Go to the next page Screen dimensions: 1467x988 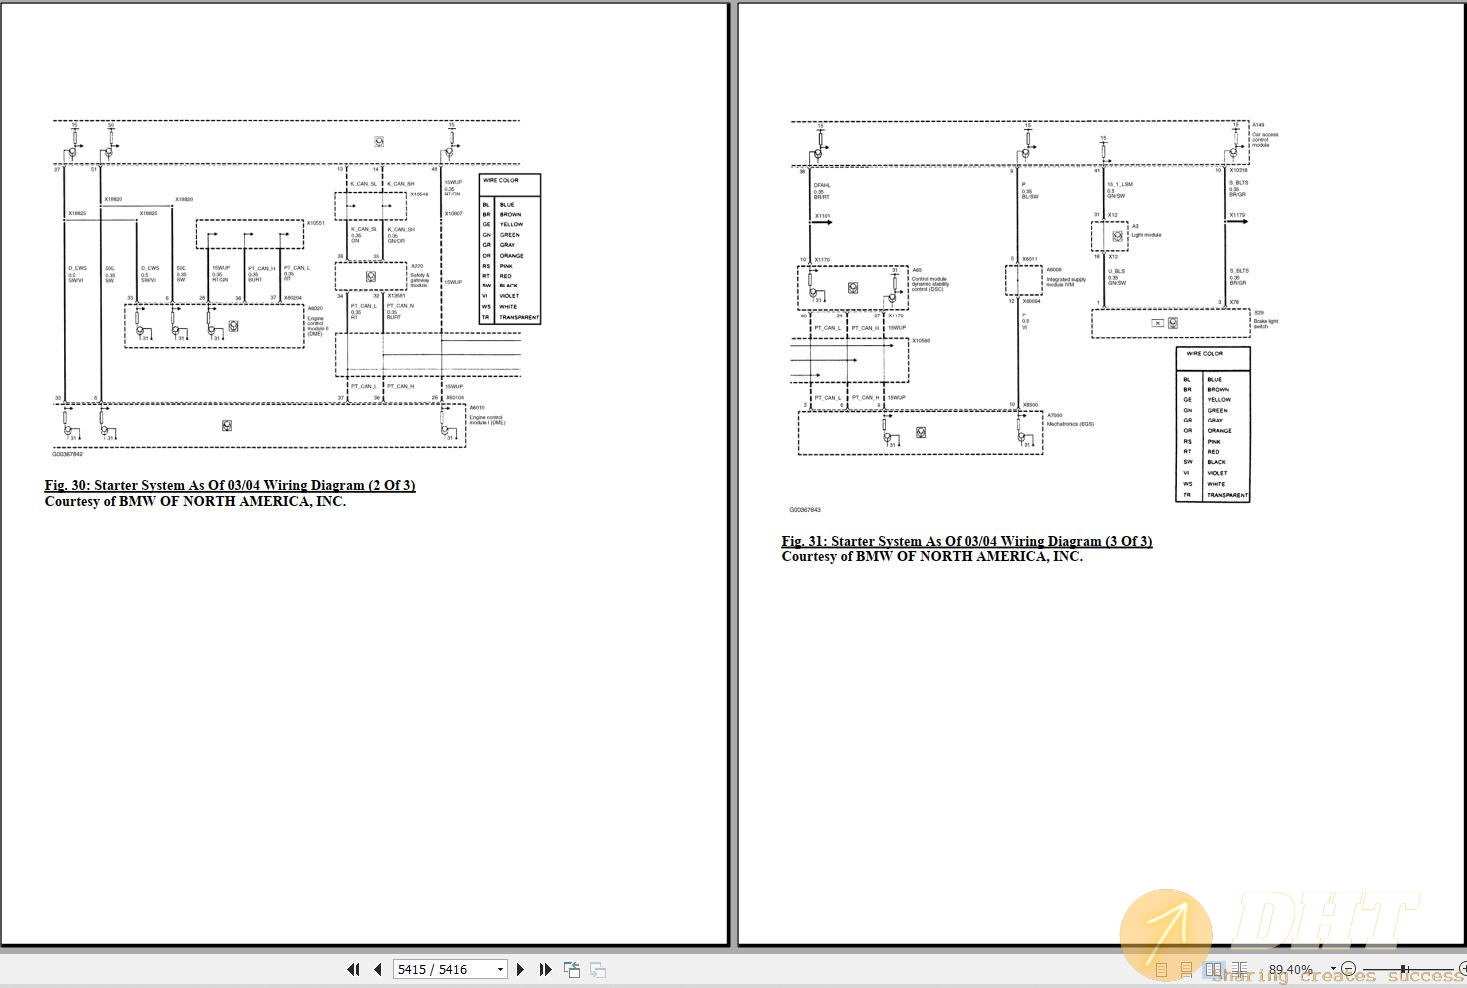pyautogui.click(x=520, y=969)
